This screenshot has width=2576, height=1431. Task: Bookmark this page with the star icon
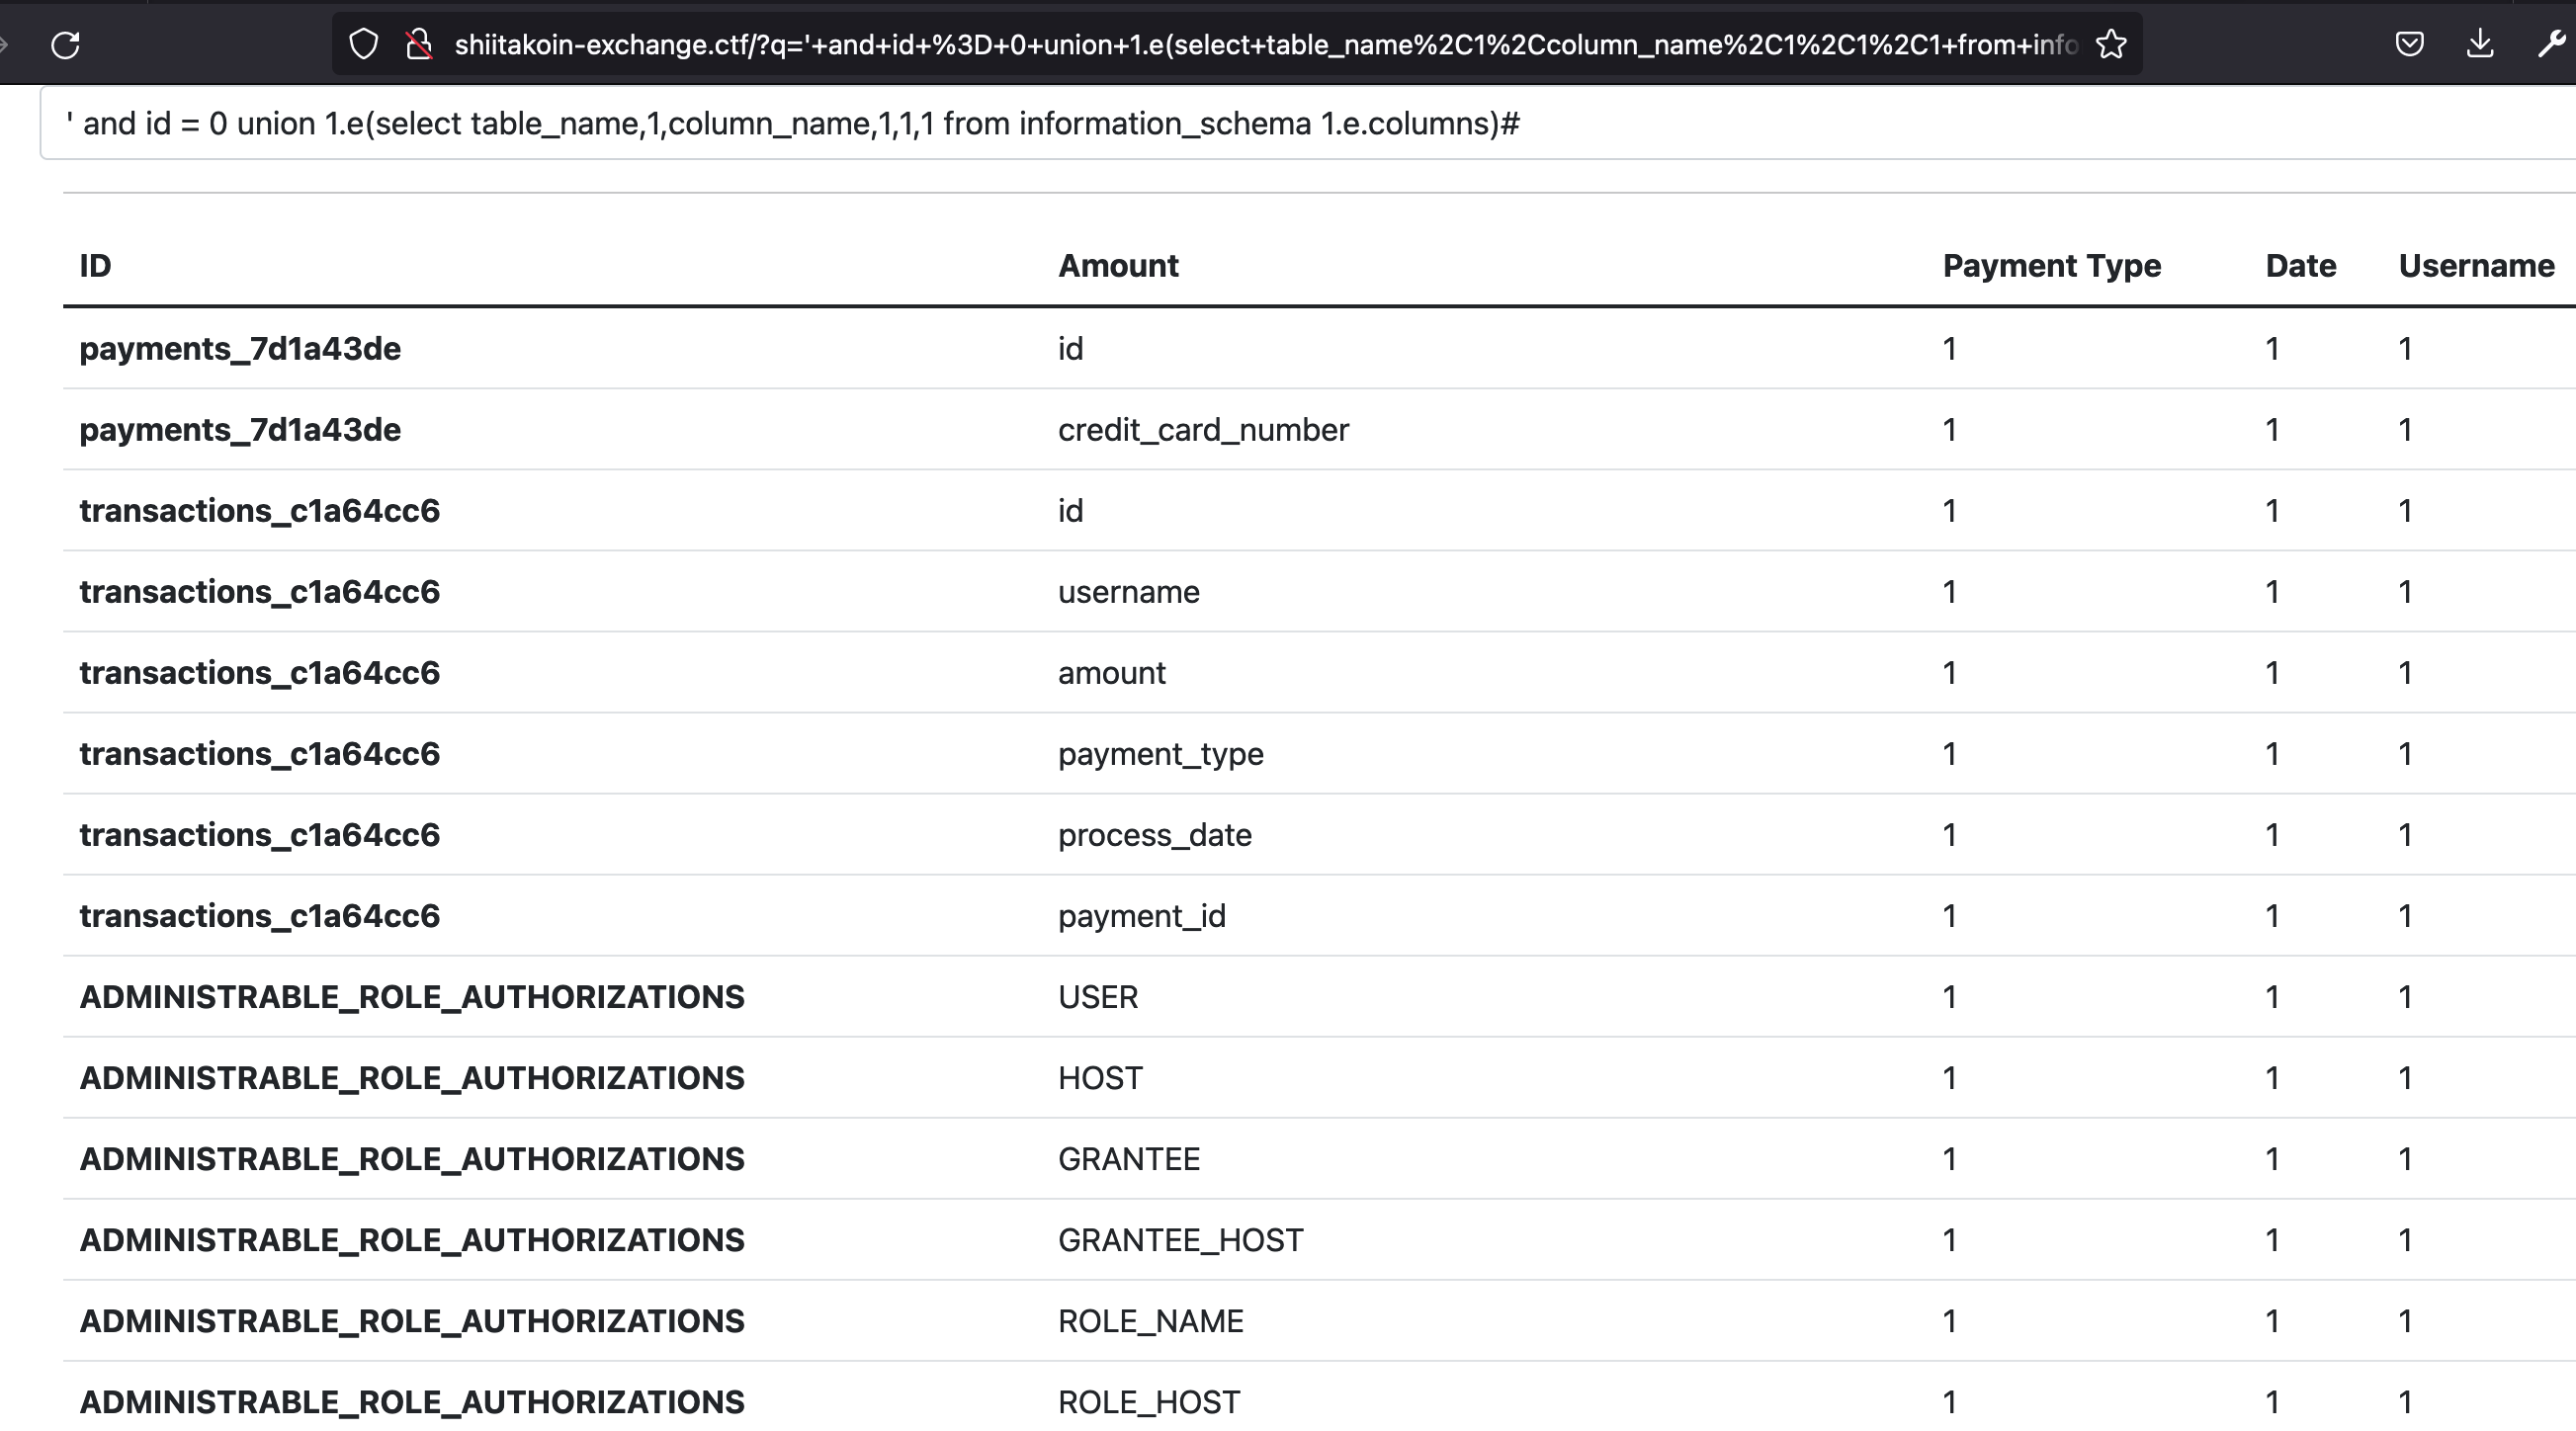coord(2111,44)
